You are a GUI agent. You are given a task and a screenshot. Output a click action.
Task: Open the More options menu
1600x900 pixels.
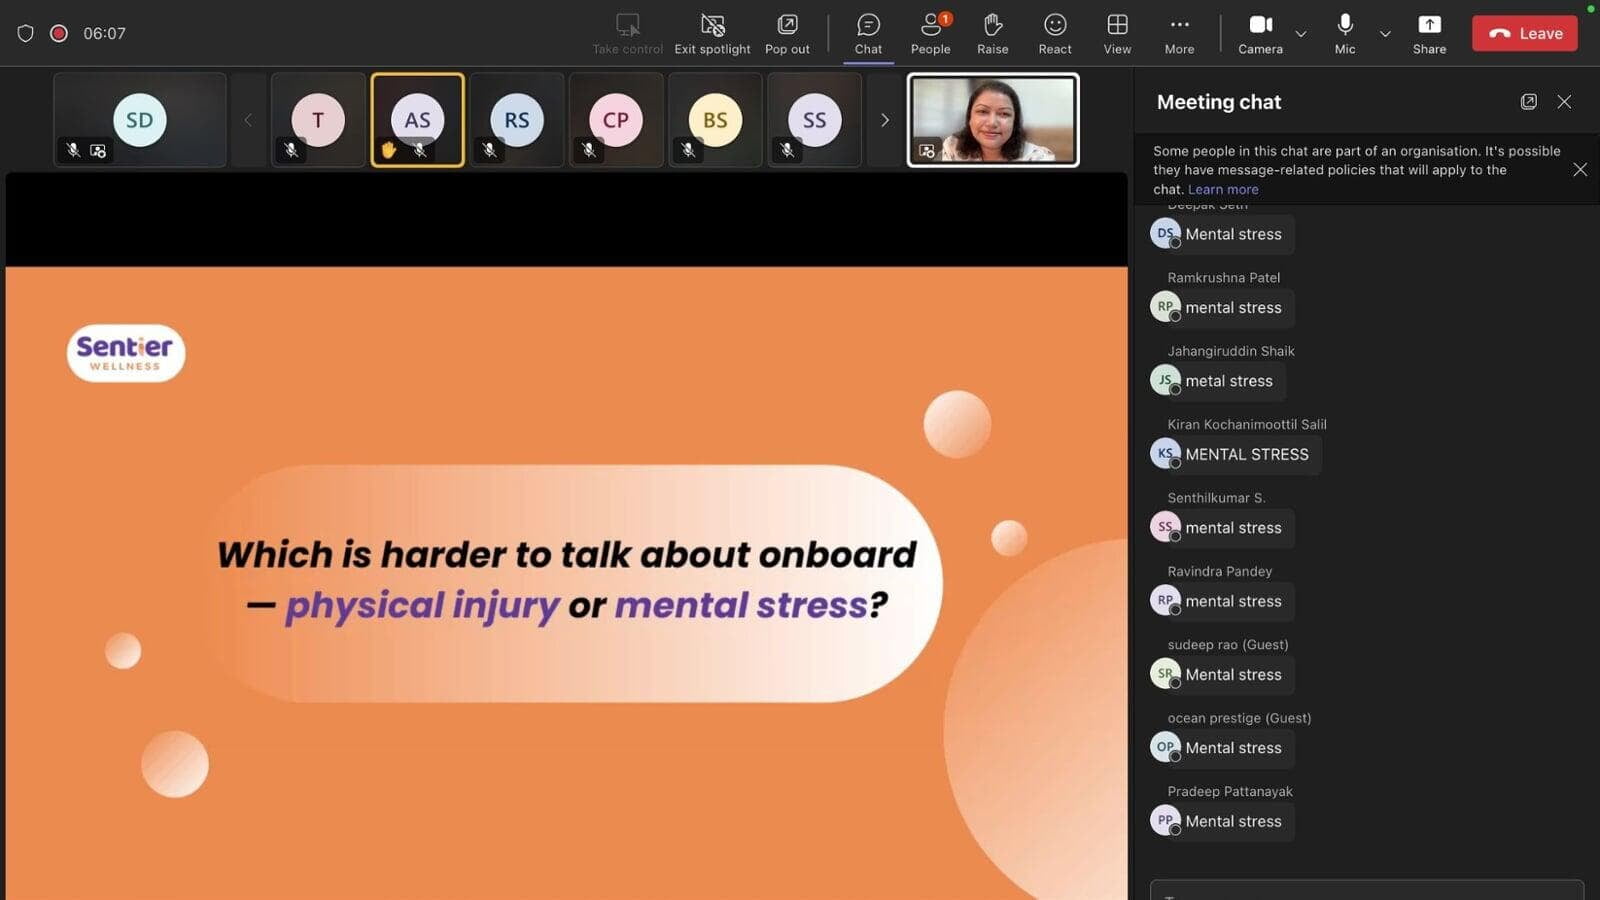[x=1179, y=33]
